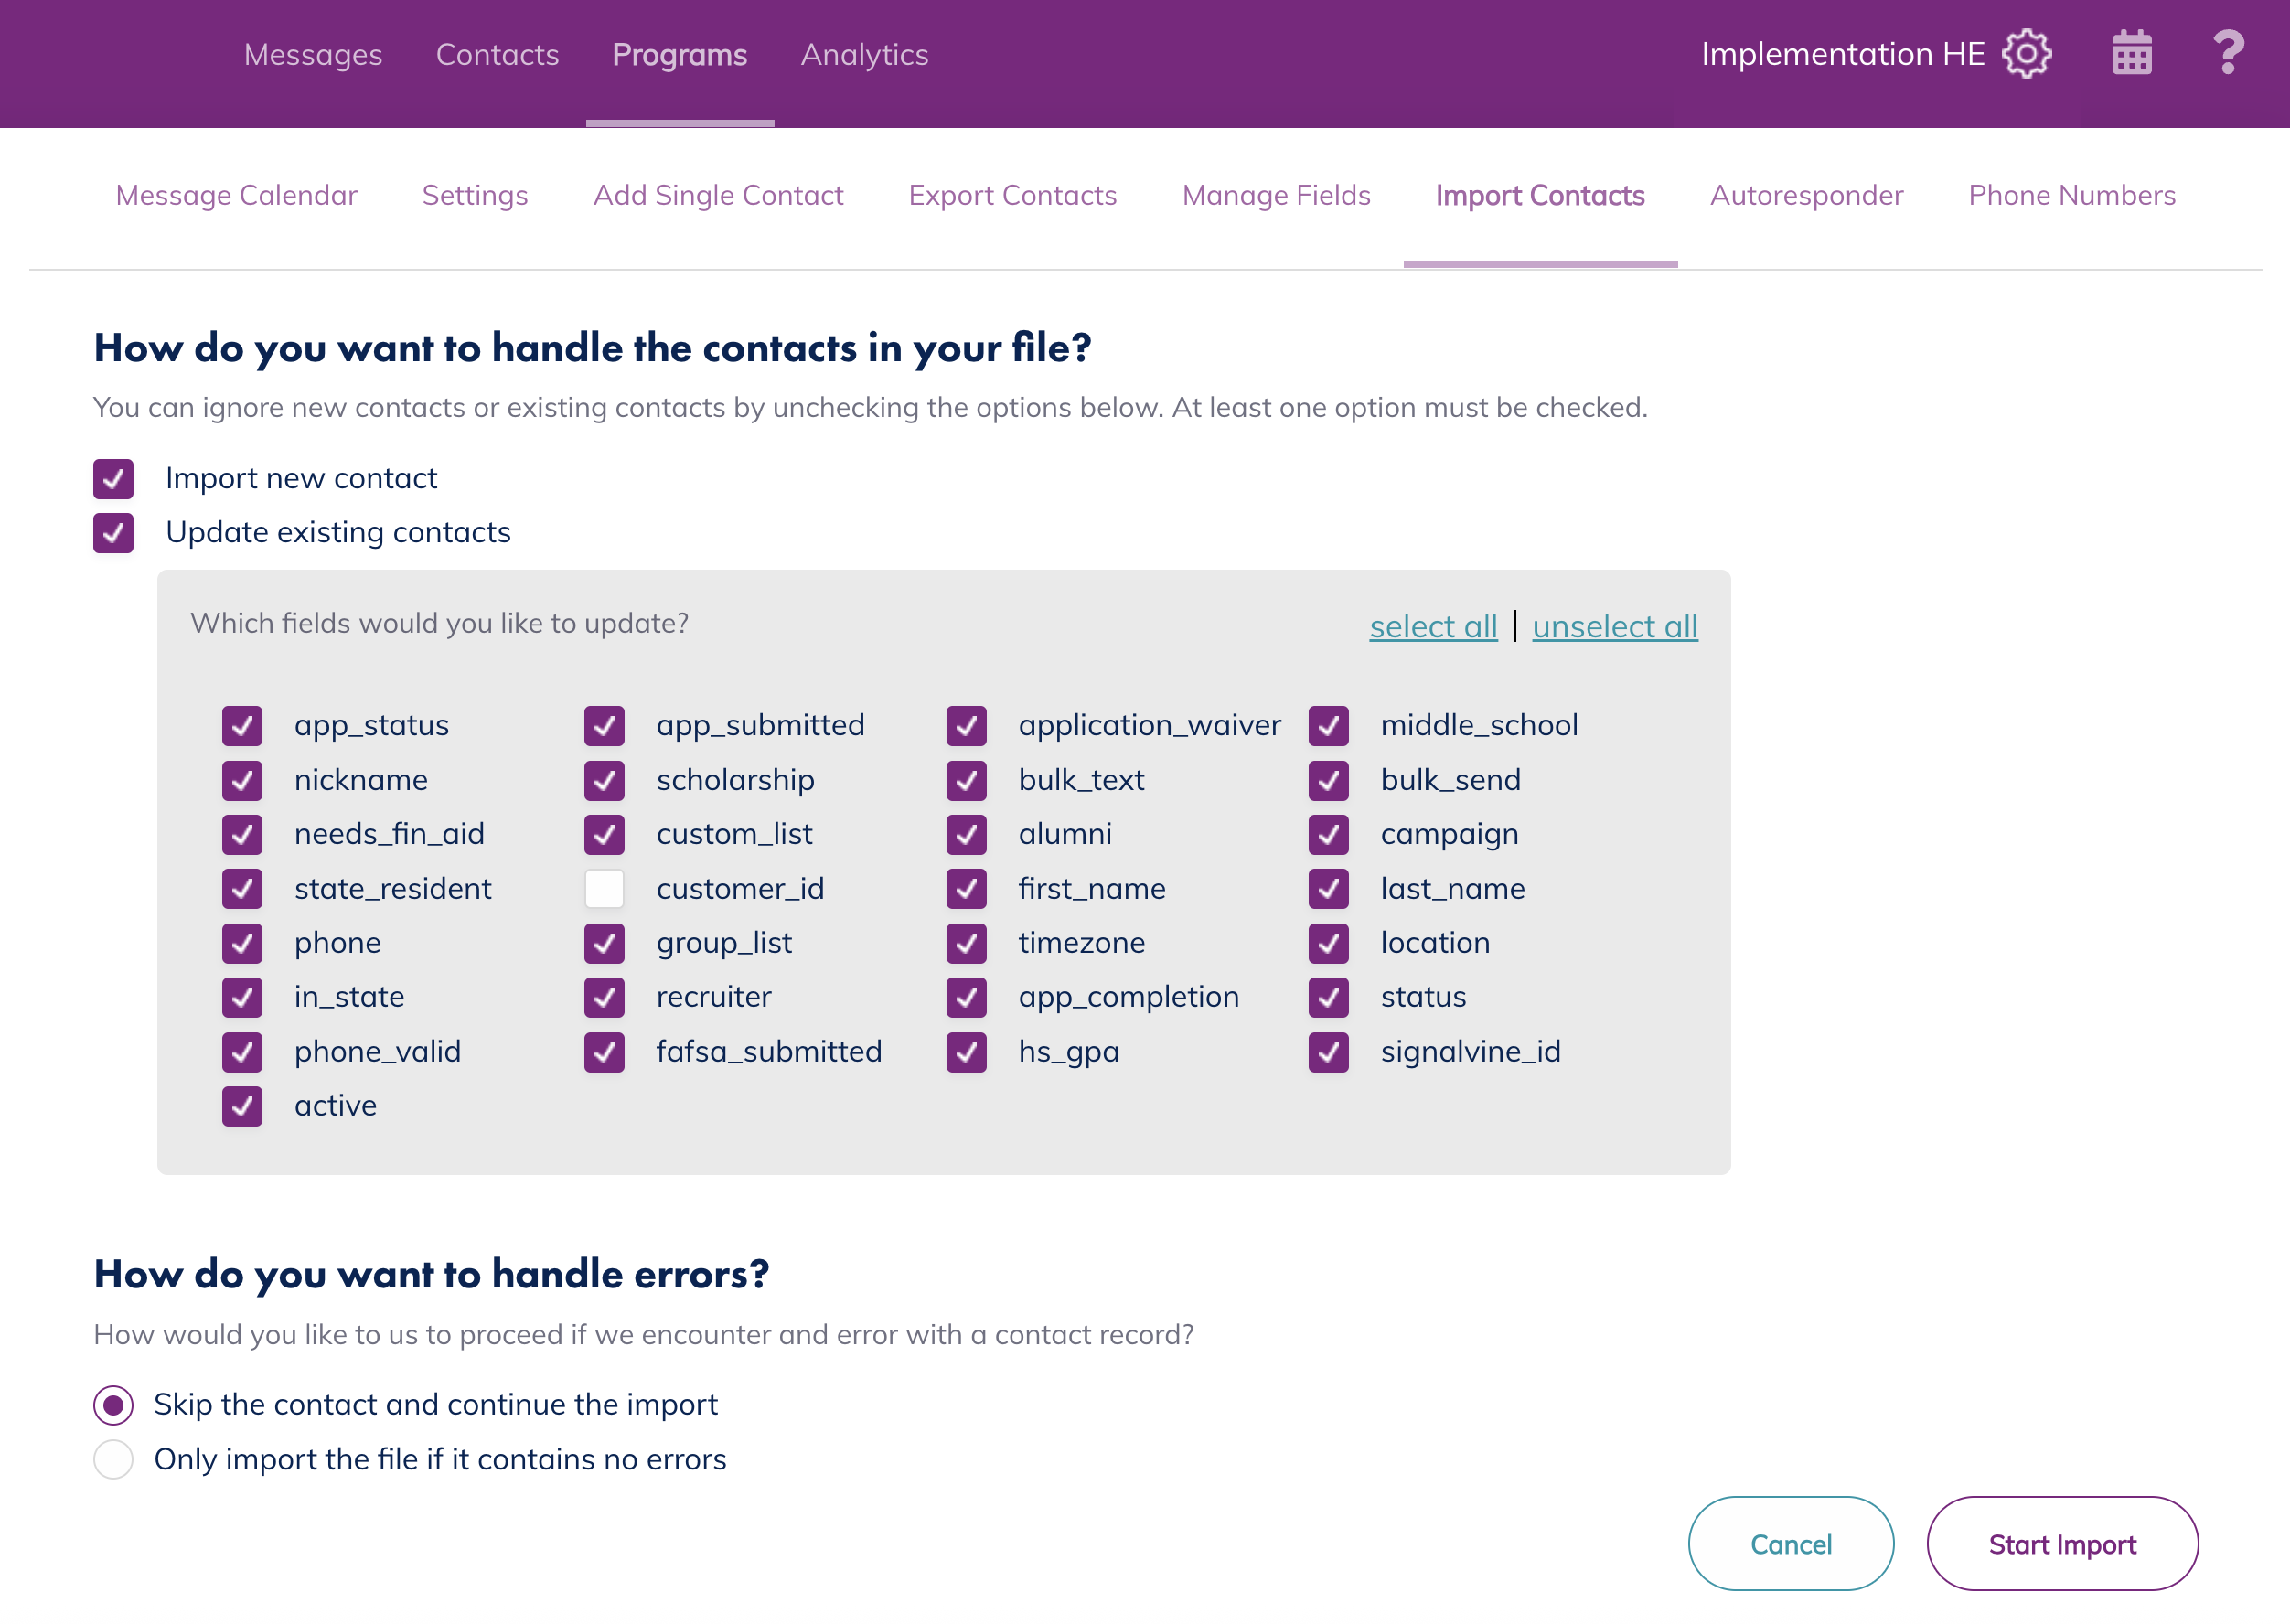
Task: Open Messages in top navigation
Action: pyautogui.click(x=313, y=55)
